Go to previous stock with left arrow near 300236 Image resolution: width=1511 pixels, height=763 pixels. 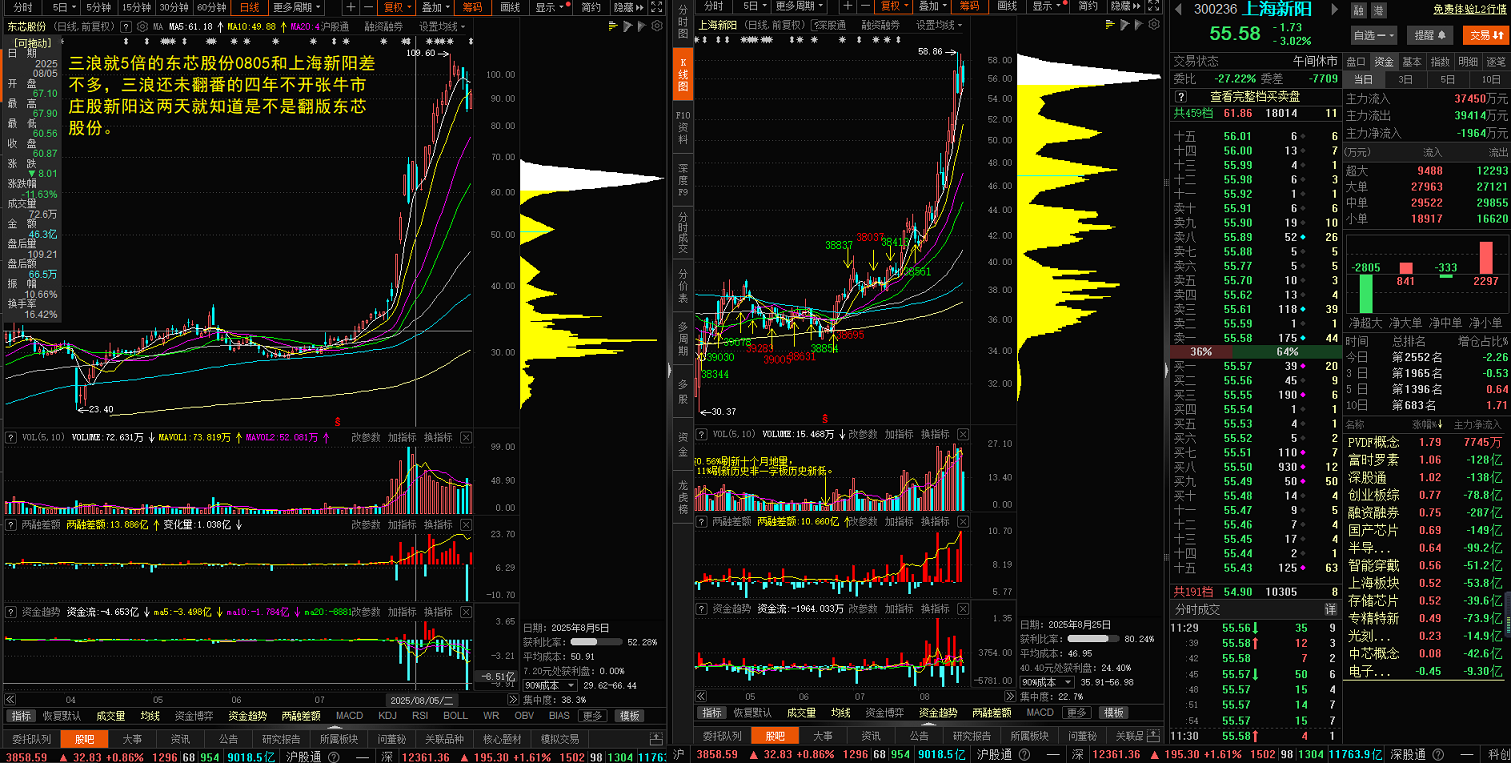[1178, 9]
